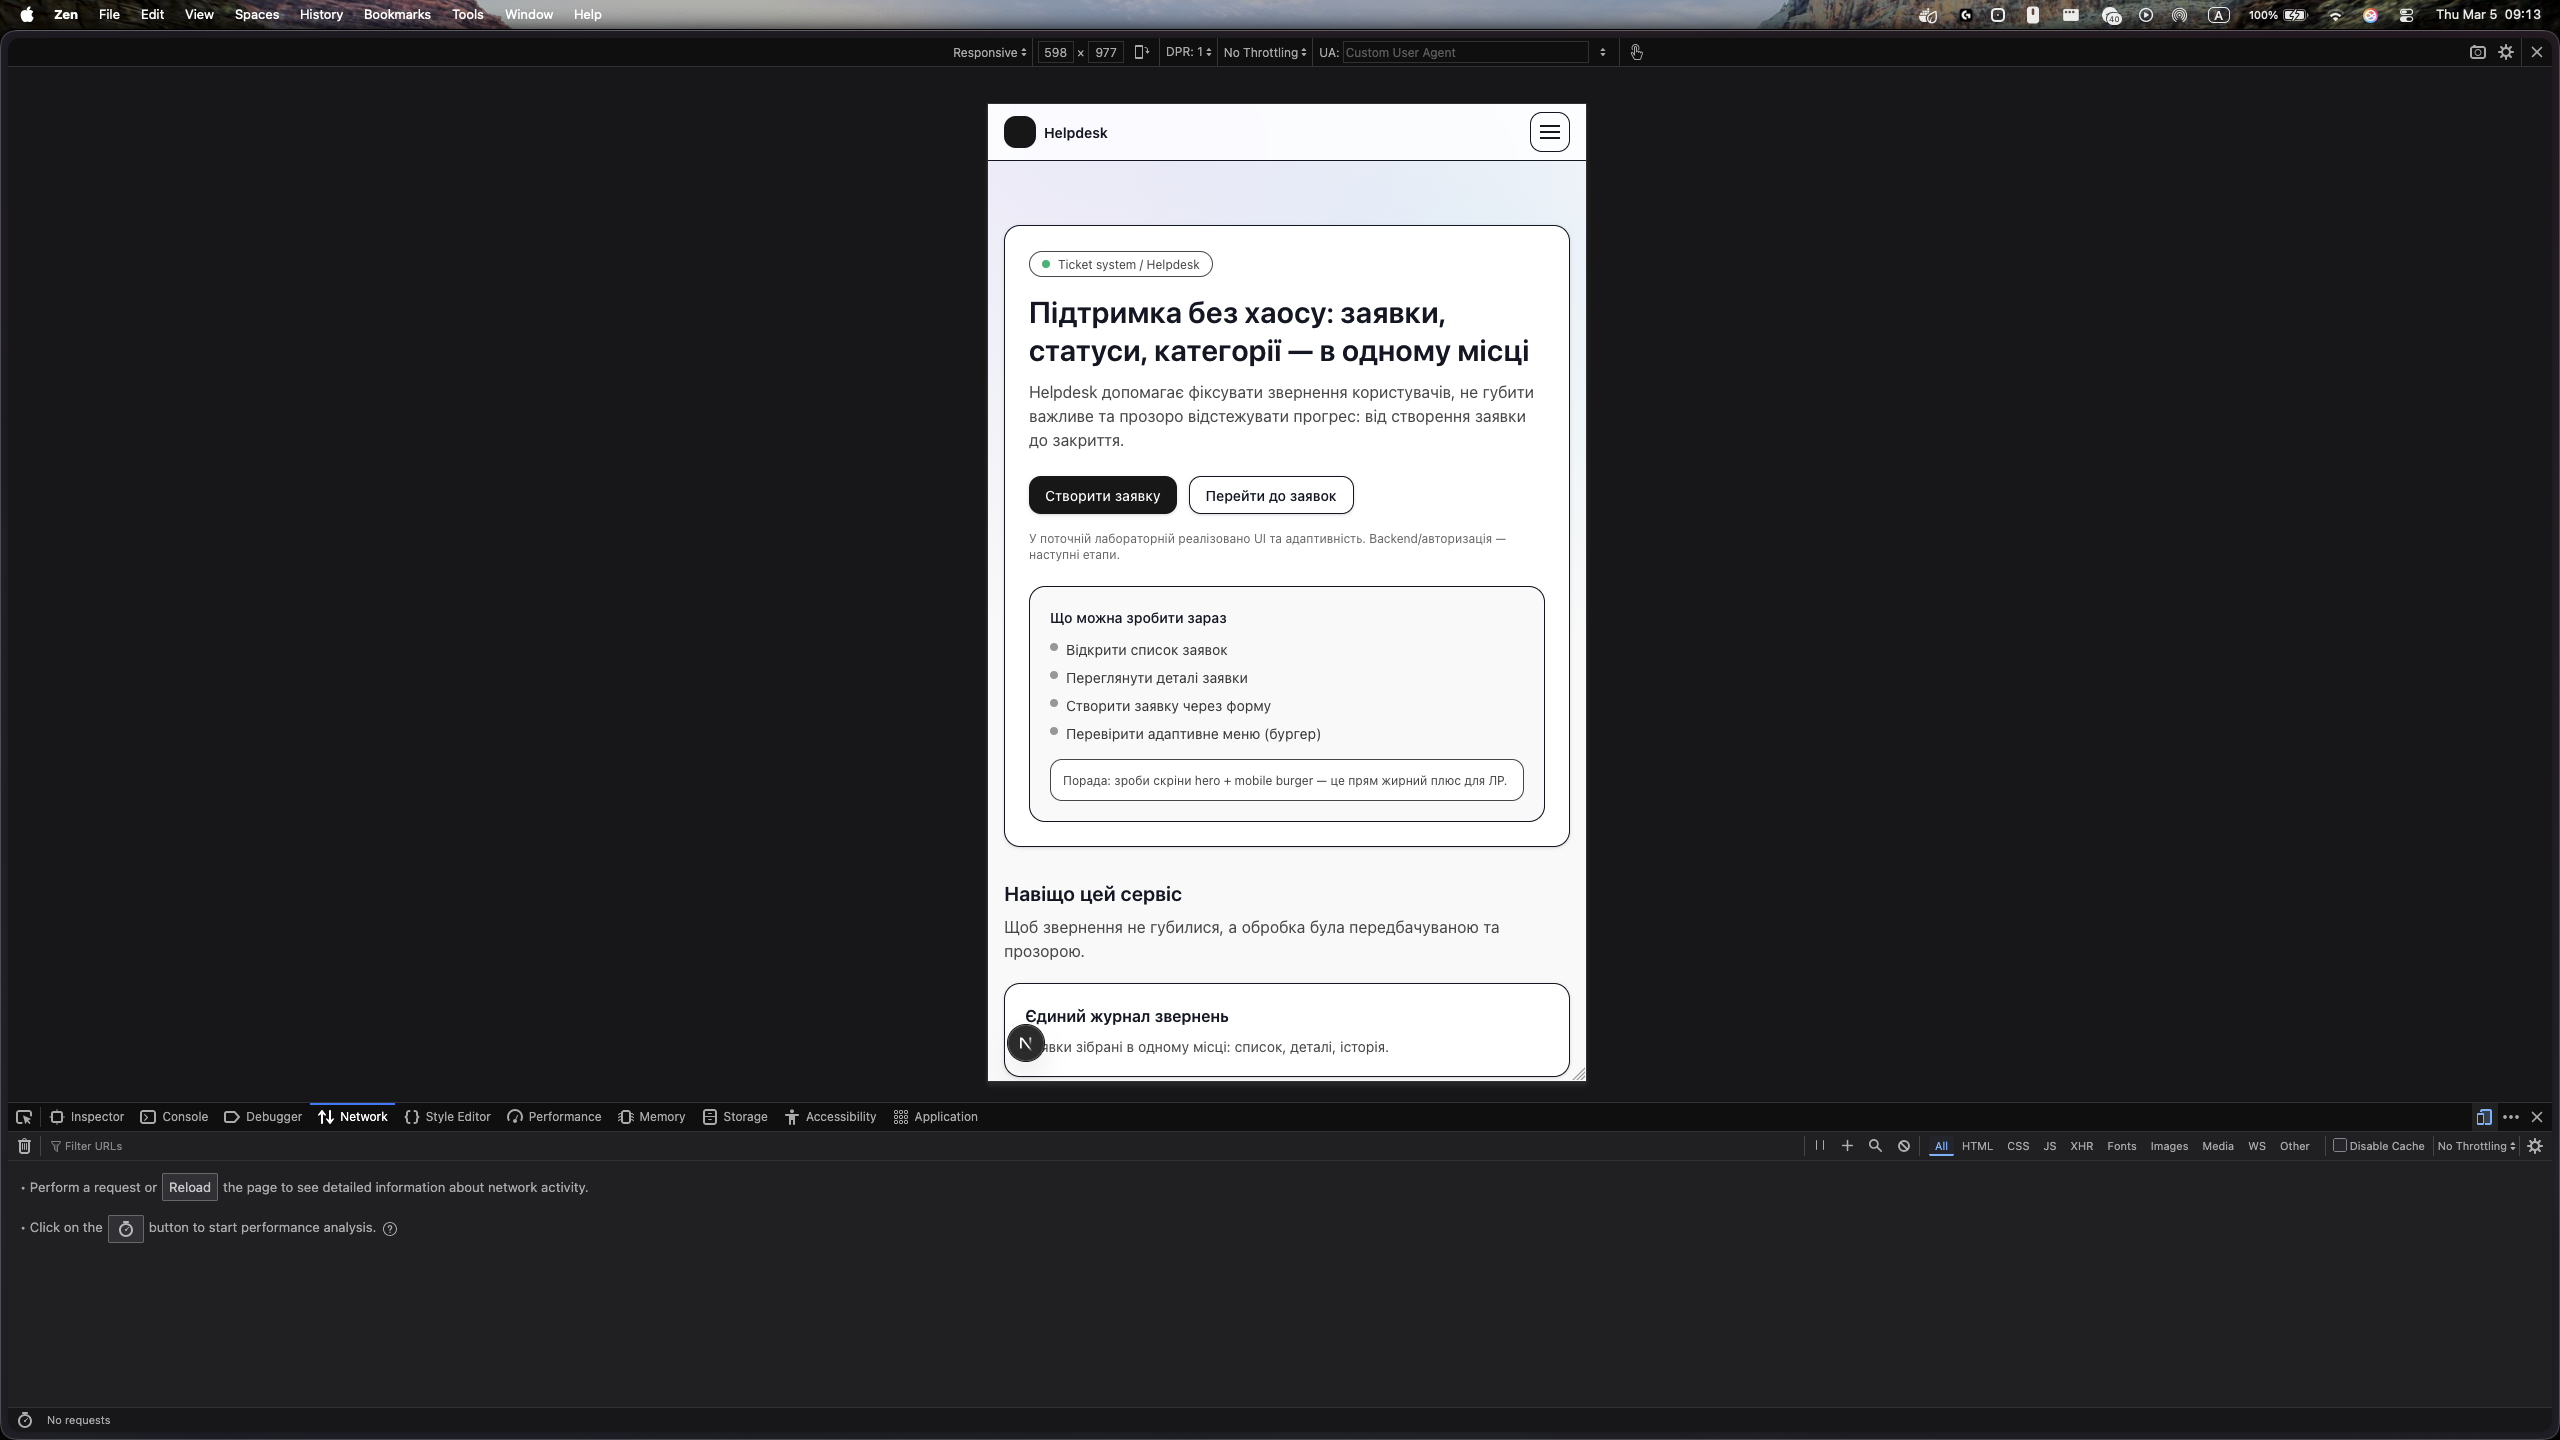Open No Throttling dropdown in network panel

click(2476, 1146)
